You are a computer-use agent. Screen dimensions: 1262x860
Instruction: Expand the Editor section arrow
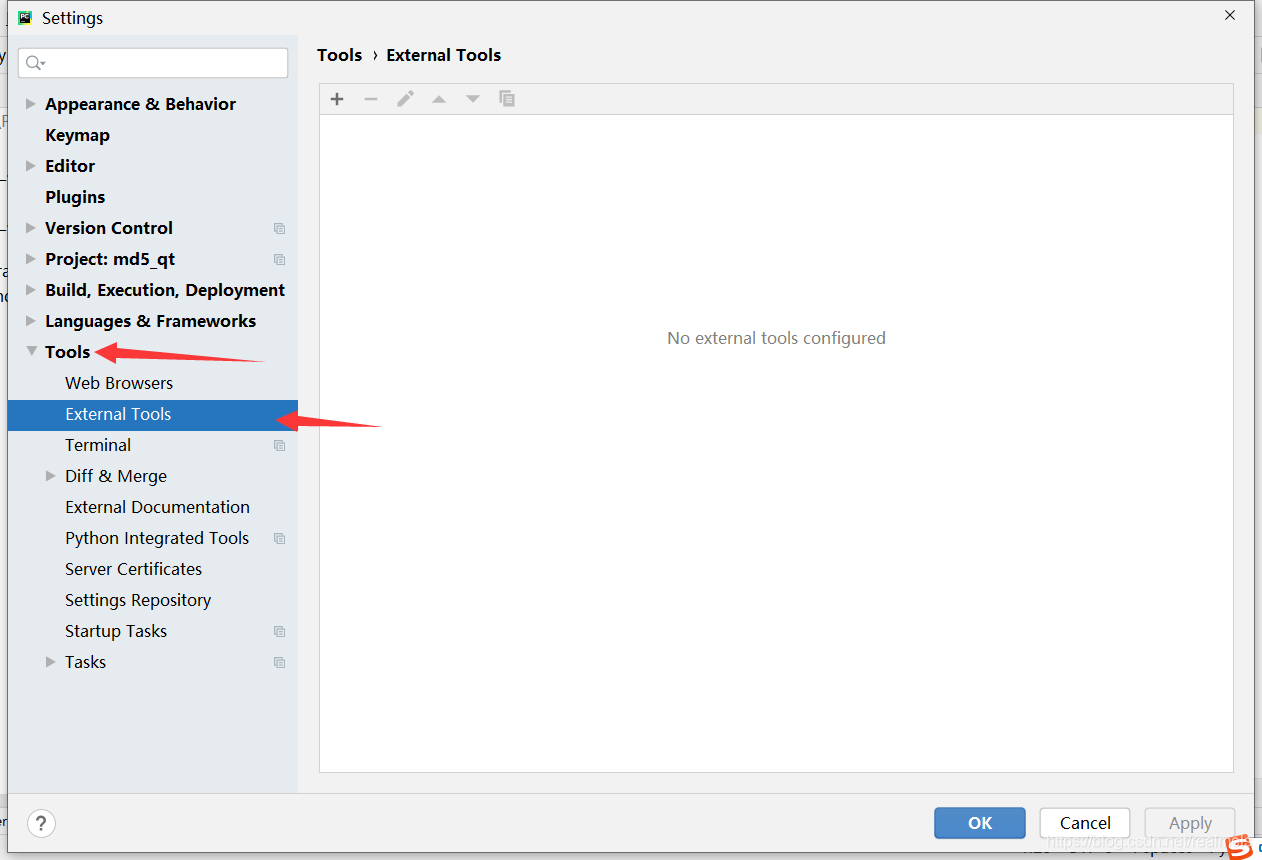point(31,166)
